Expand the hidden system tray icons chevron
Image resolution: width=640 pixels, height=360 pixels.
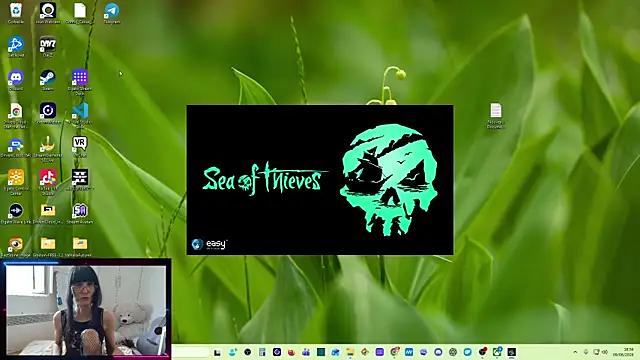[575, 352]
